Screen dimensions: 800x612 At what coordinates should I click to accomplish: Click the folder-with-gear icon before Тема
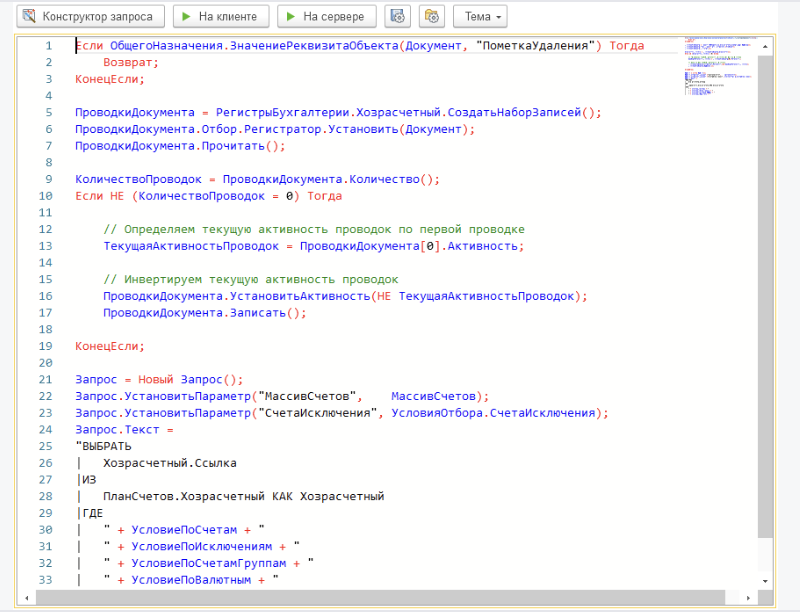click(432, 17)
